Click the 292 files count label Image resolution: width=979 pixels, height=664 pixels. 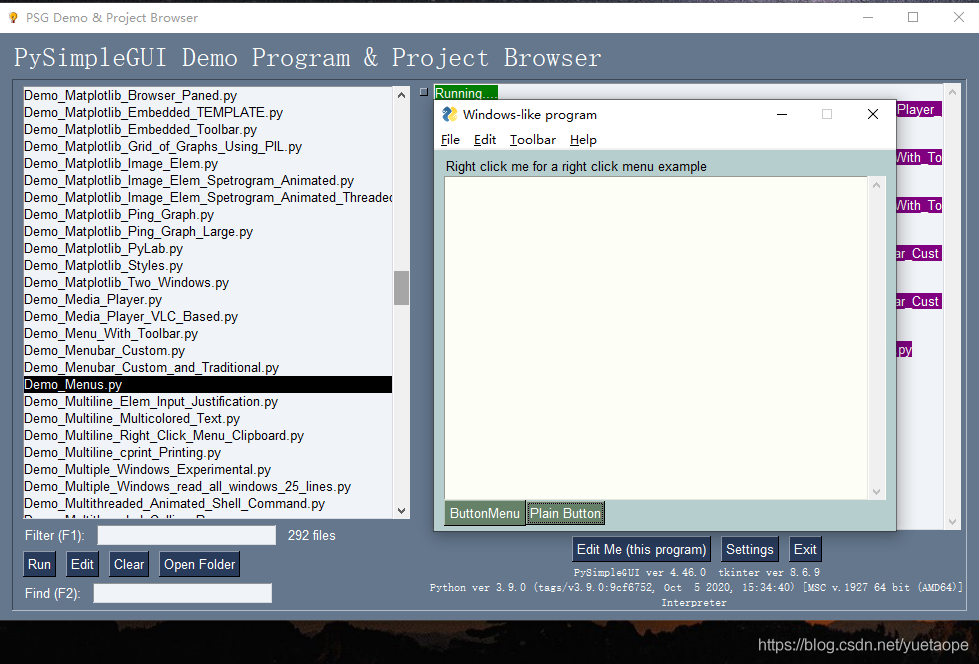[312, 535]
